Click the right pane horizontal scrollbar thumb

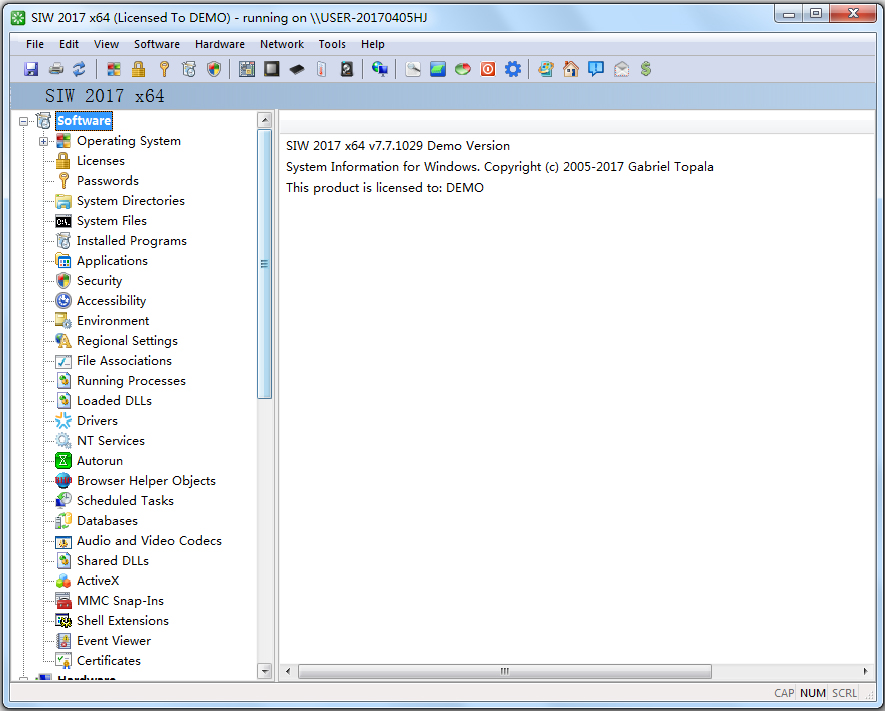point(505,671)
